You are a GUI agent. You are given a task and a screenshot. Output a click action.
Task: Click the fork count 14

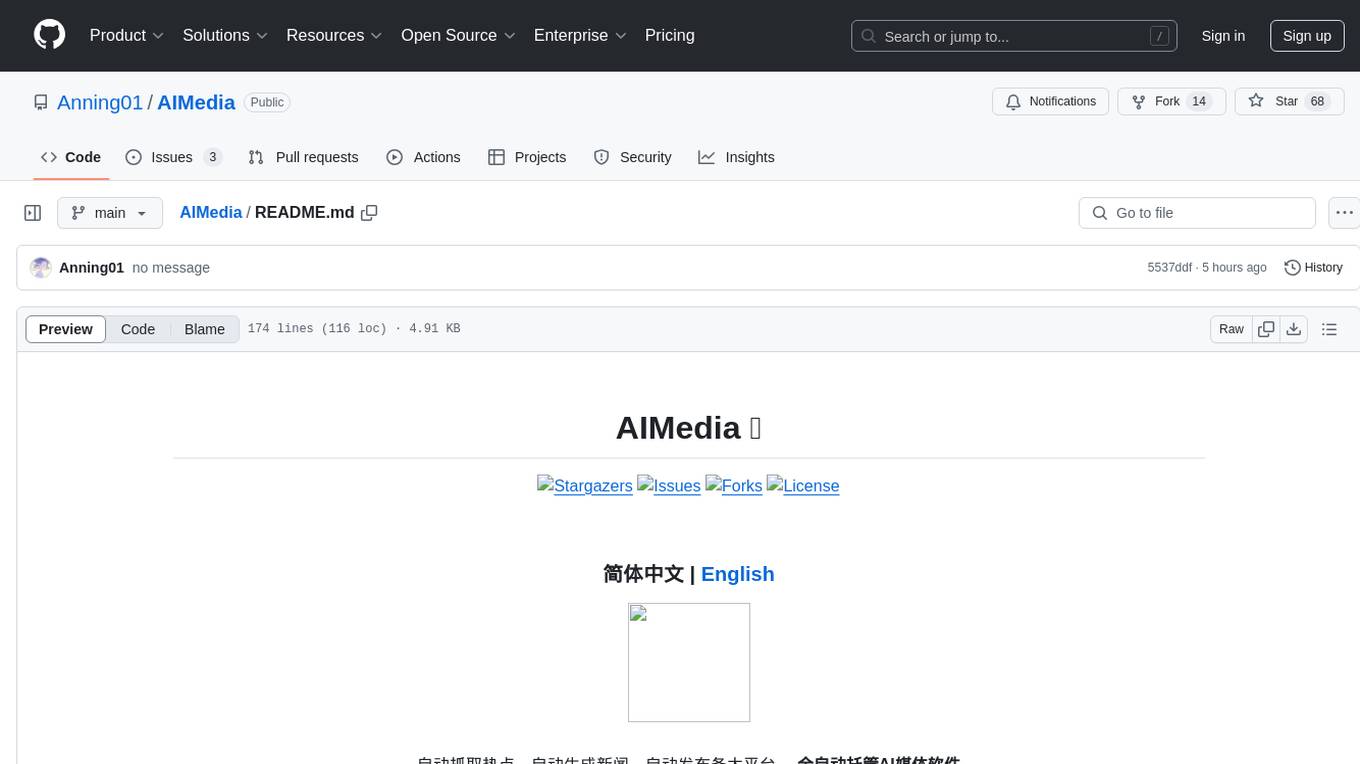point(1199,102)
